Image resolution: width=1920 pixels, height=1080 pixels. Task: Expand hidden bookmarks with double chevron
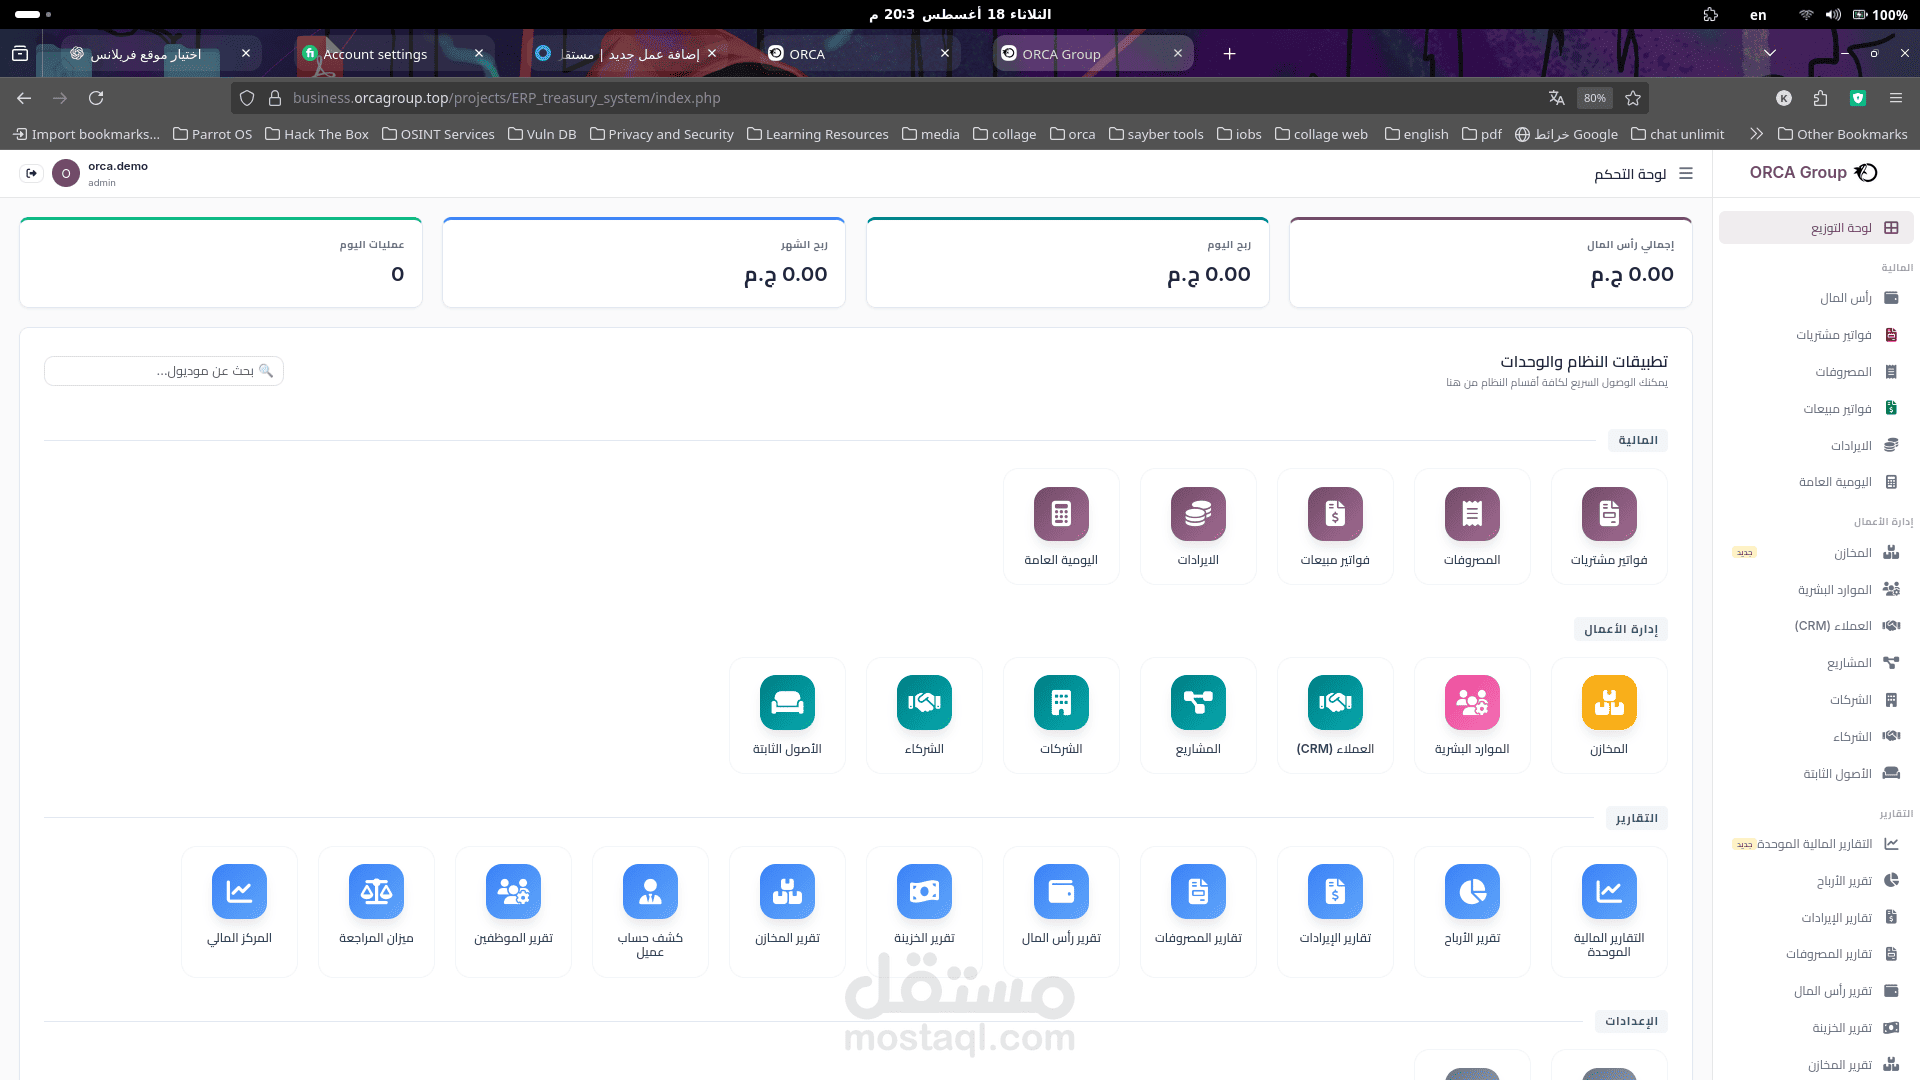(x=1756, y=134)
